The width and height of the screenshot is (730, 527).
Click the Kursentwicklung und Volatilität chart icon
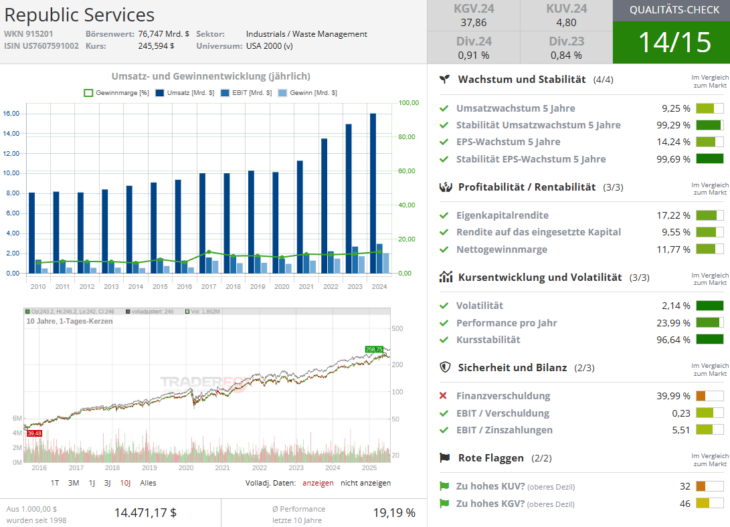[x=446, y=277]
